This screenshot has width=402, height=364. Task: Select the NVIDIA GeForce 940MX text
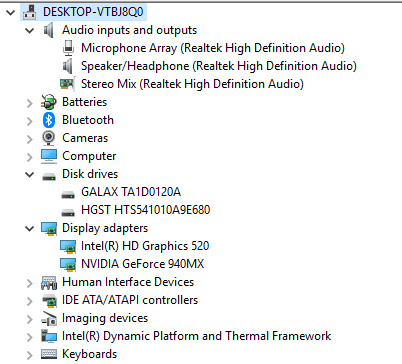142,264
